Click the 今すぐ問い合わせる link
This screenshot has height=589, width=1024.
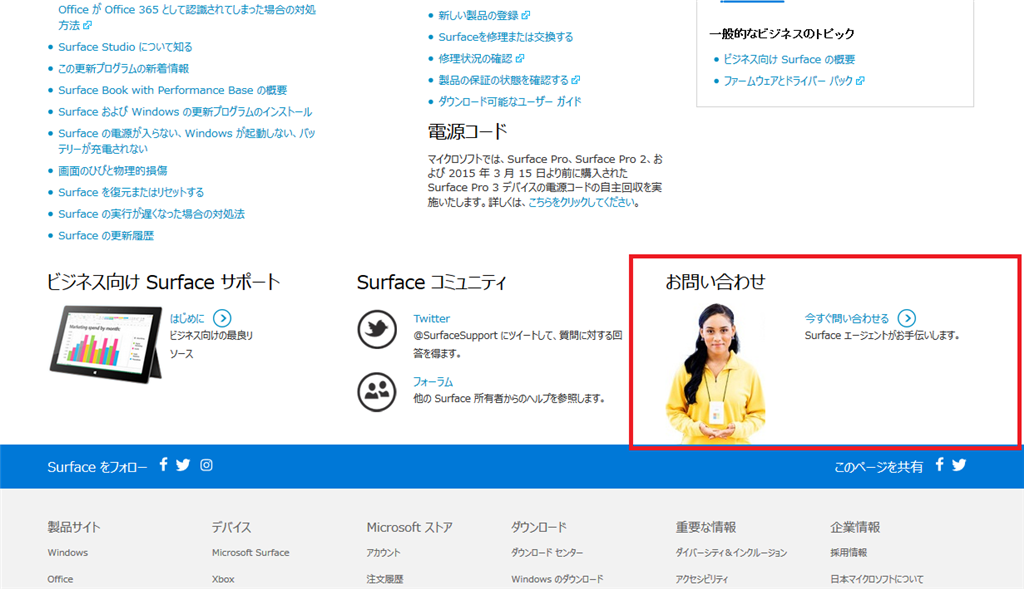click(x=846, y=318)
